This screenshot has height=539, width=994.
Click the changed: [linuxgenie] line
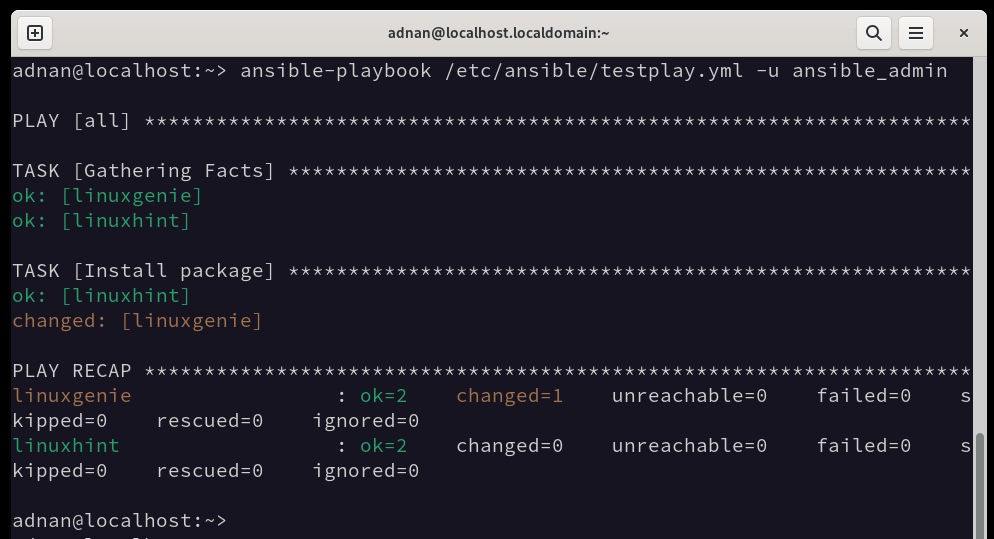click(x=137, y=321)
